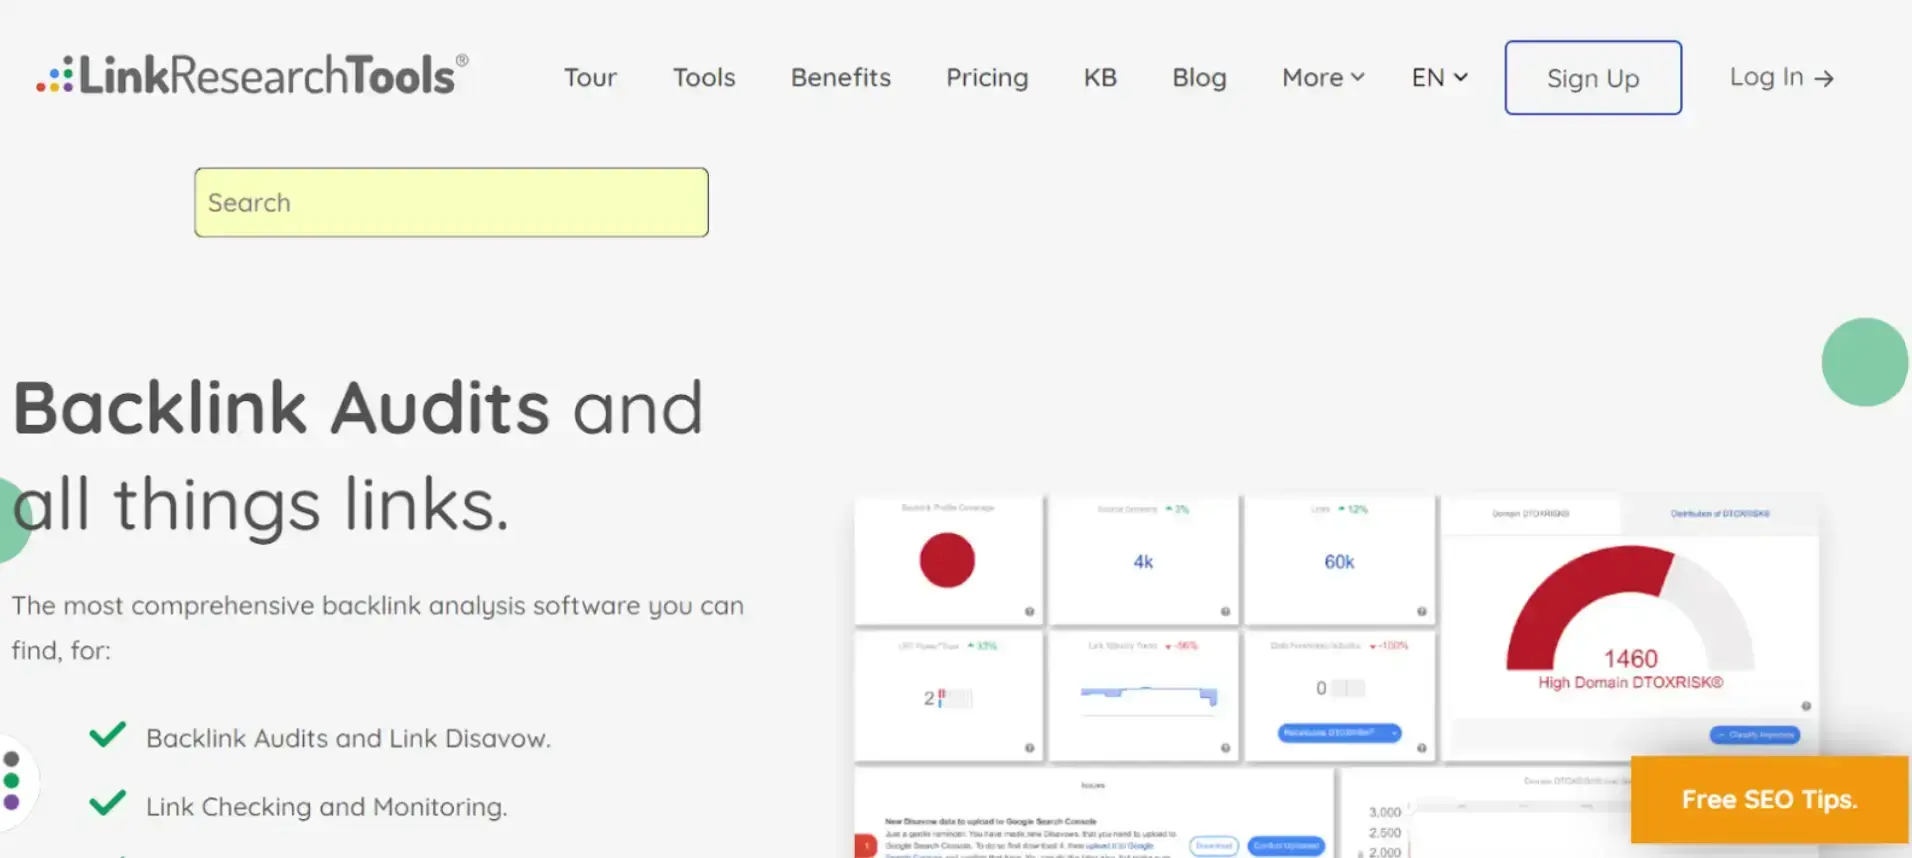
Task: Visit the Blog
Action: pos(1199,78)
